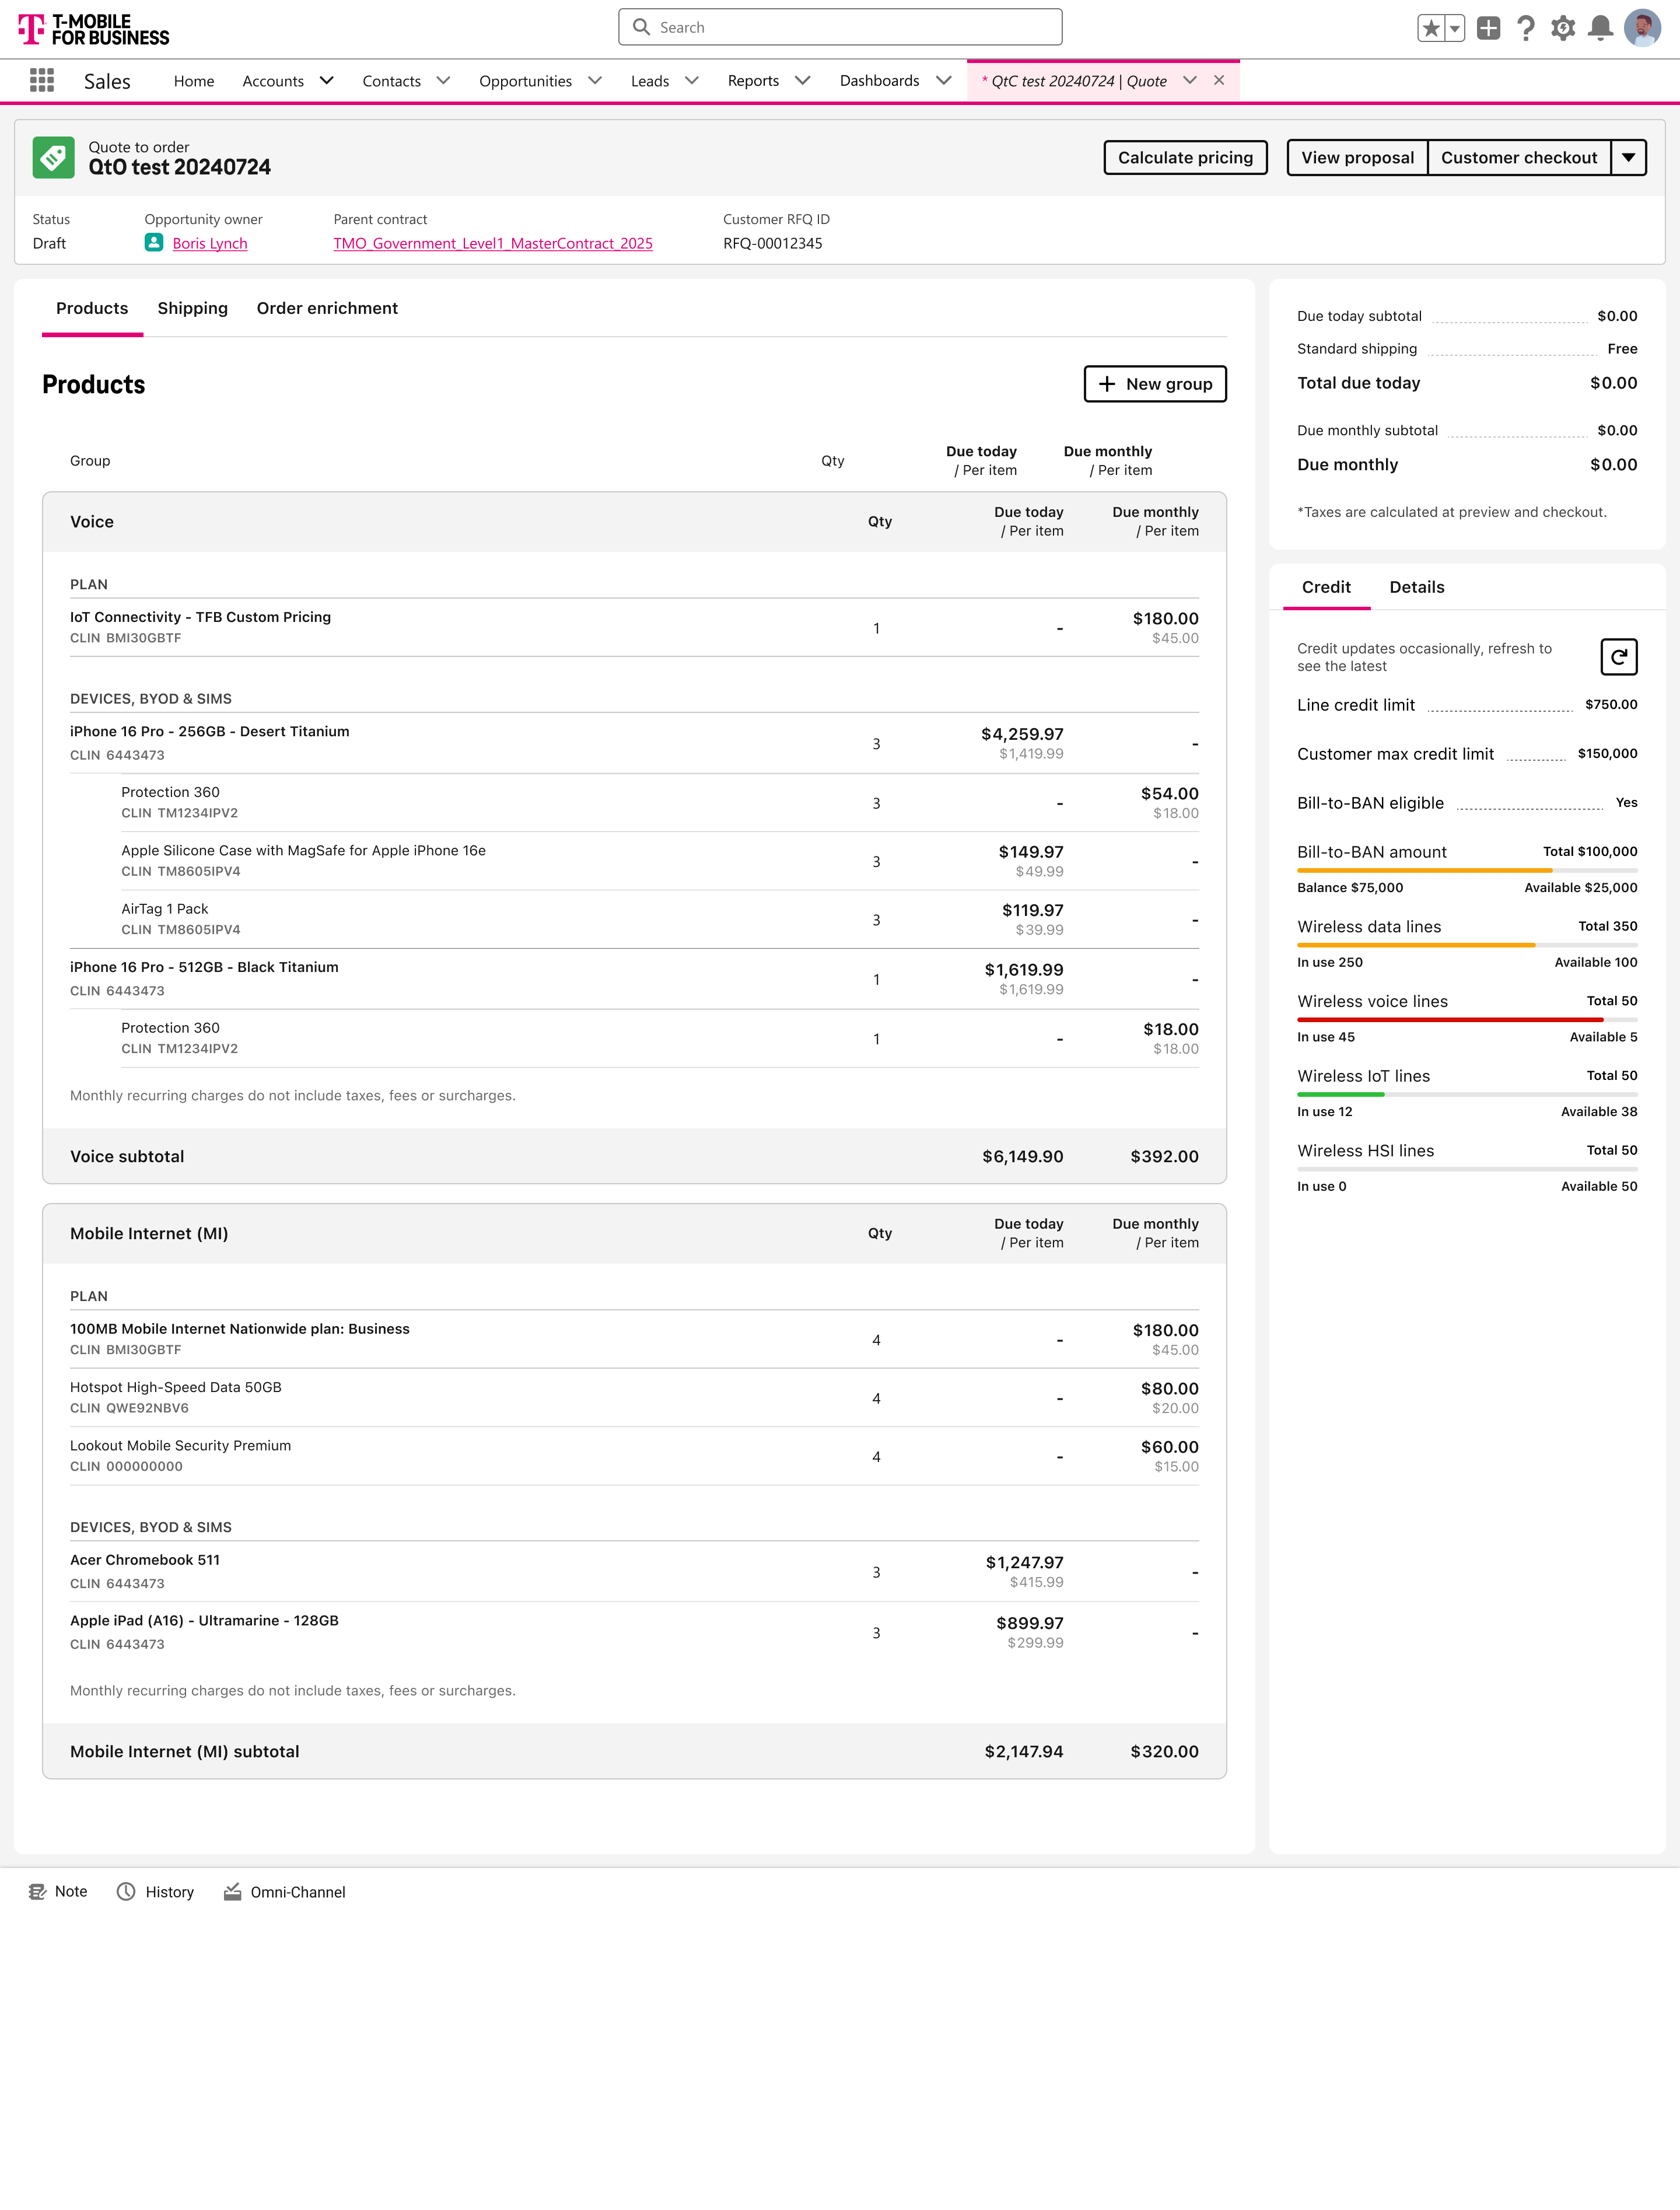The height and width of the screenshot is (2210, 1680).
Task: Click the Mobile Internet subtotal $2,147.94 amount
Action: 1024,1751
